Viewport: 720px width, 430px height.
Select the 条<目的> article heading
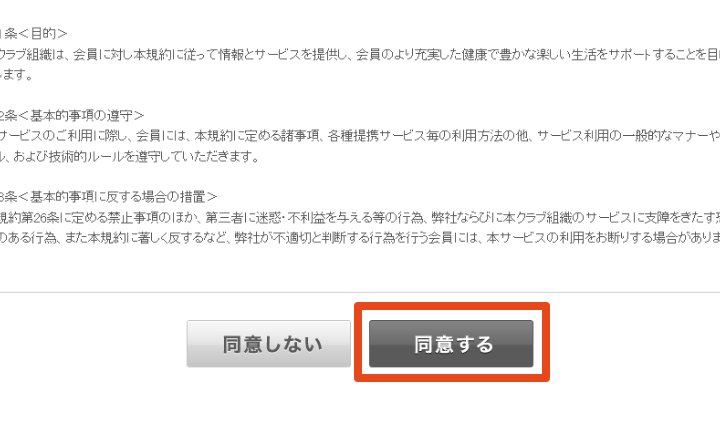pyautogui.click(x=36, y=34)
